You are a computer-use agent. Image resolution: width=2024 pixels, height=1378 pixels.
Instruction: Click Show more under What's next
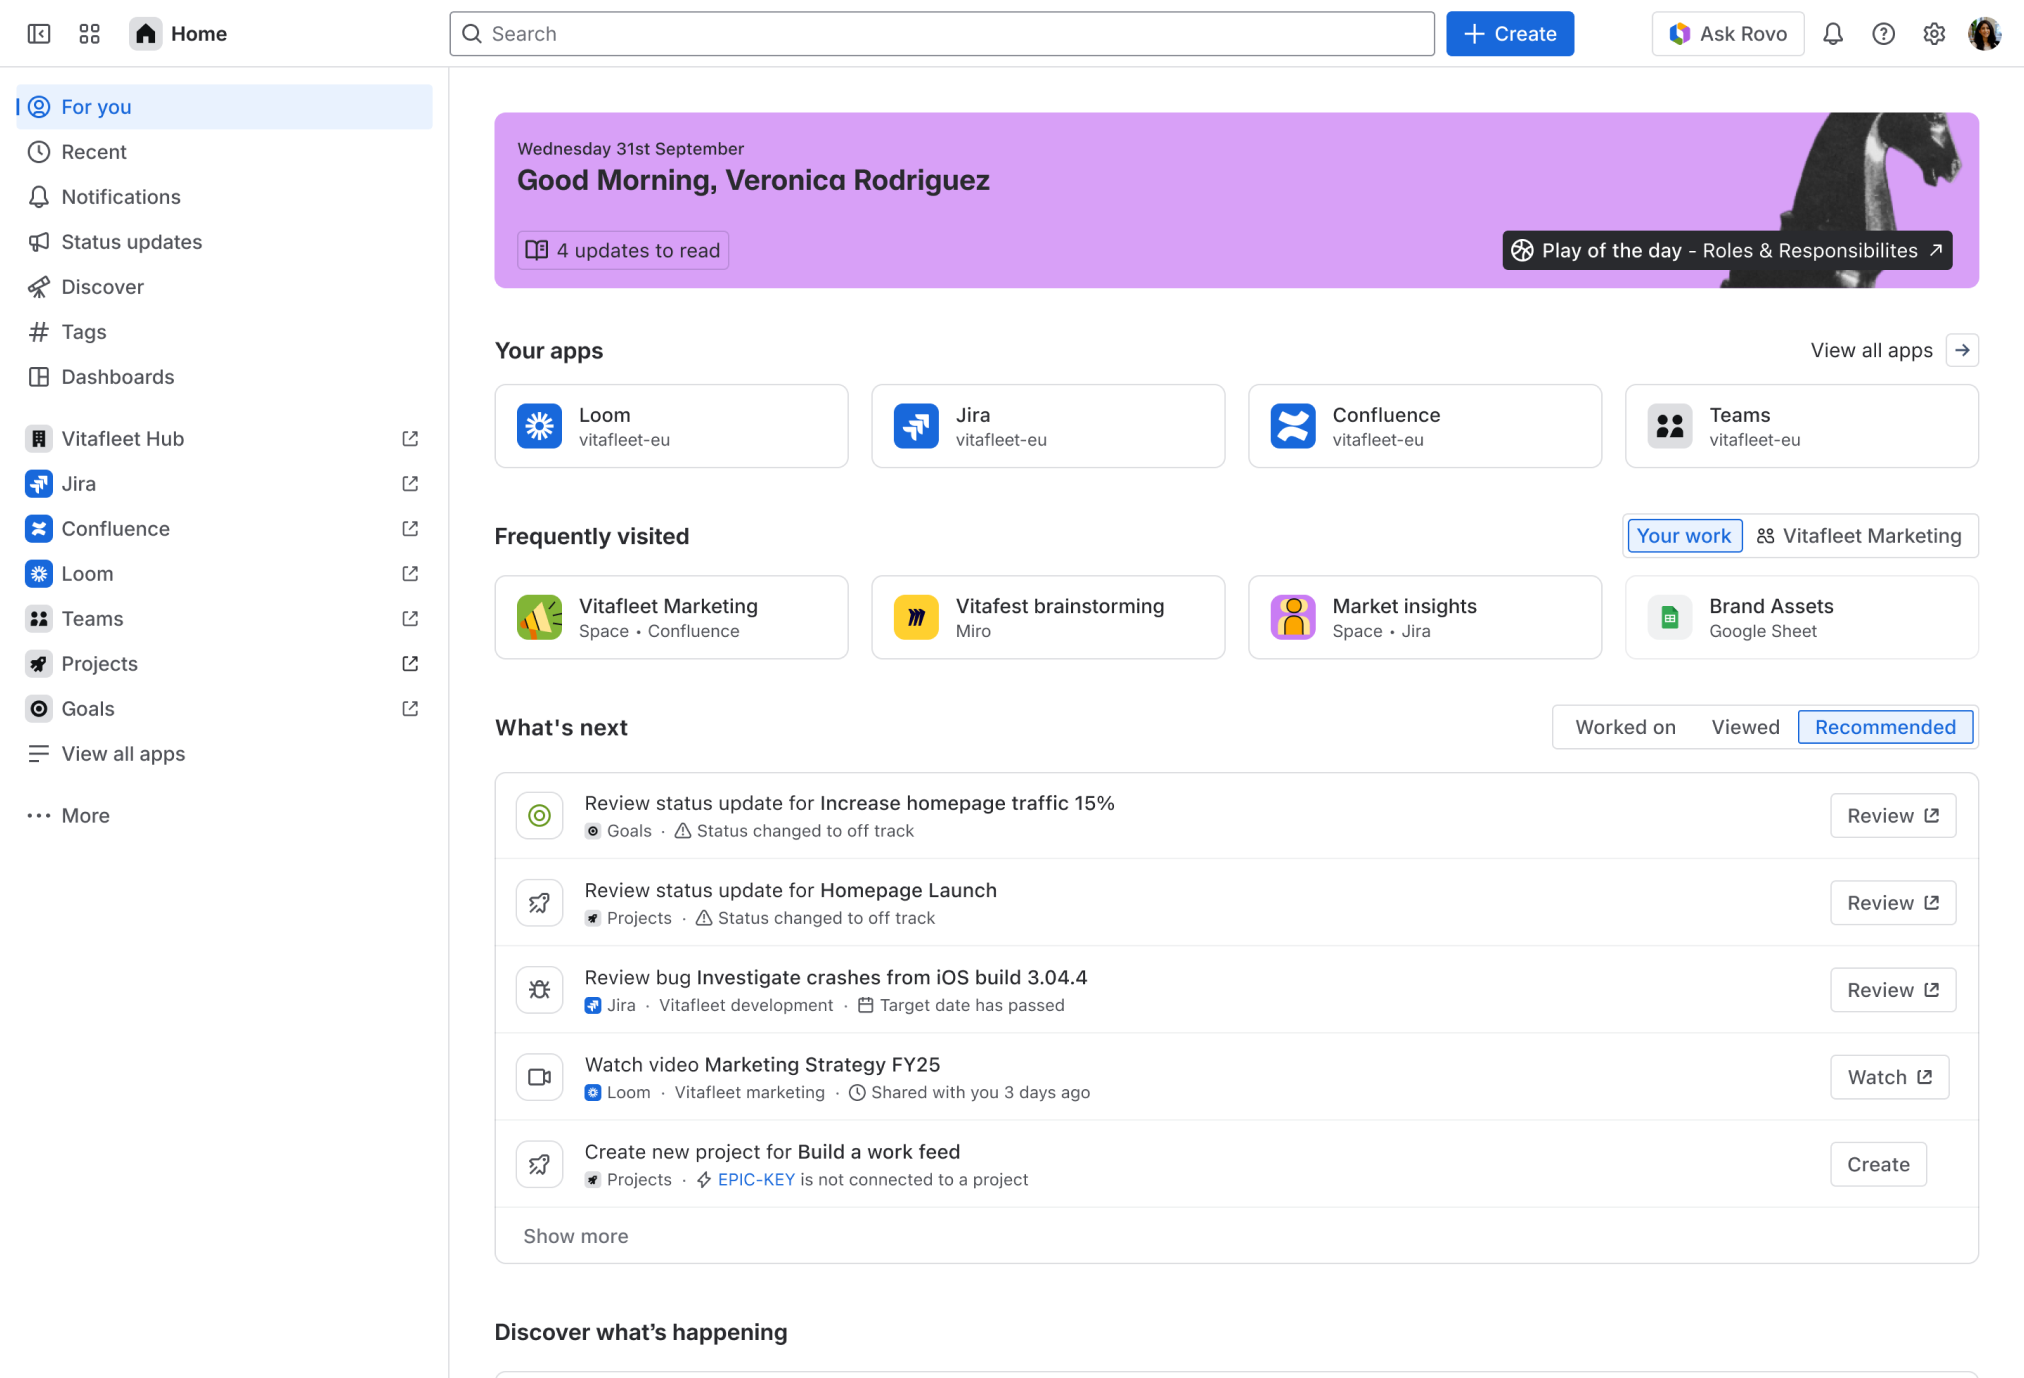click(576, 1236)
